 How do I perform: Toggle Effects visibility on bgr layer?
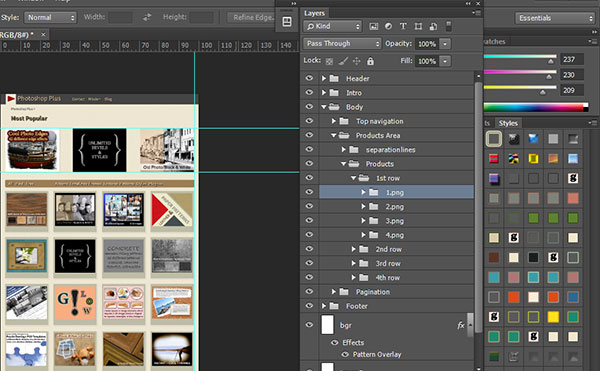(334, 342)
